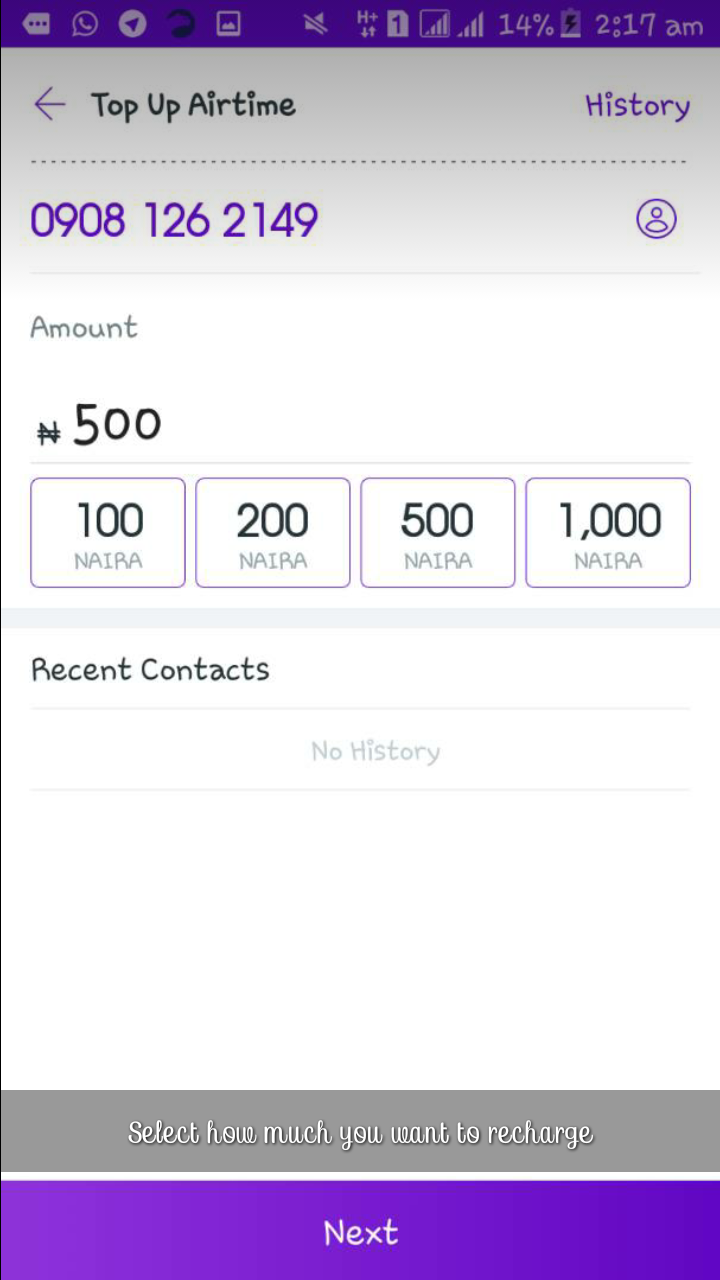Edit the phone number 0908 126 2149

point(174,220)
